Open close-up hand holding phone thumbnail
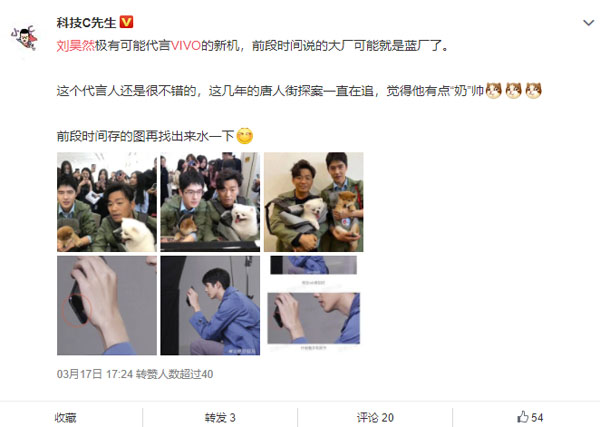Viewport: 600px width, 427px height. [107, 305]
